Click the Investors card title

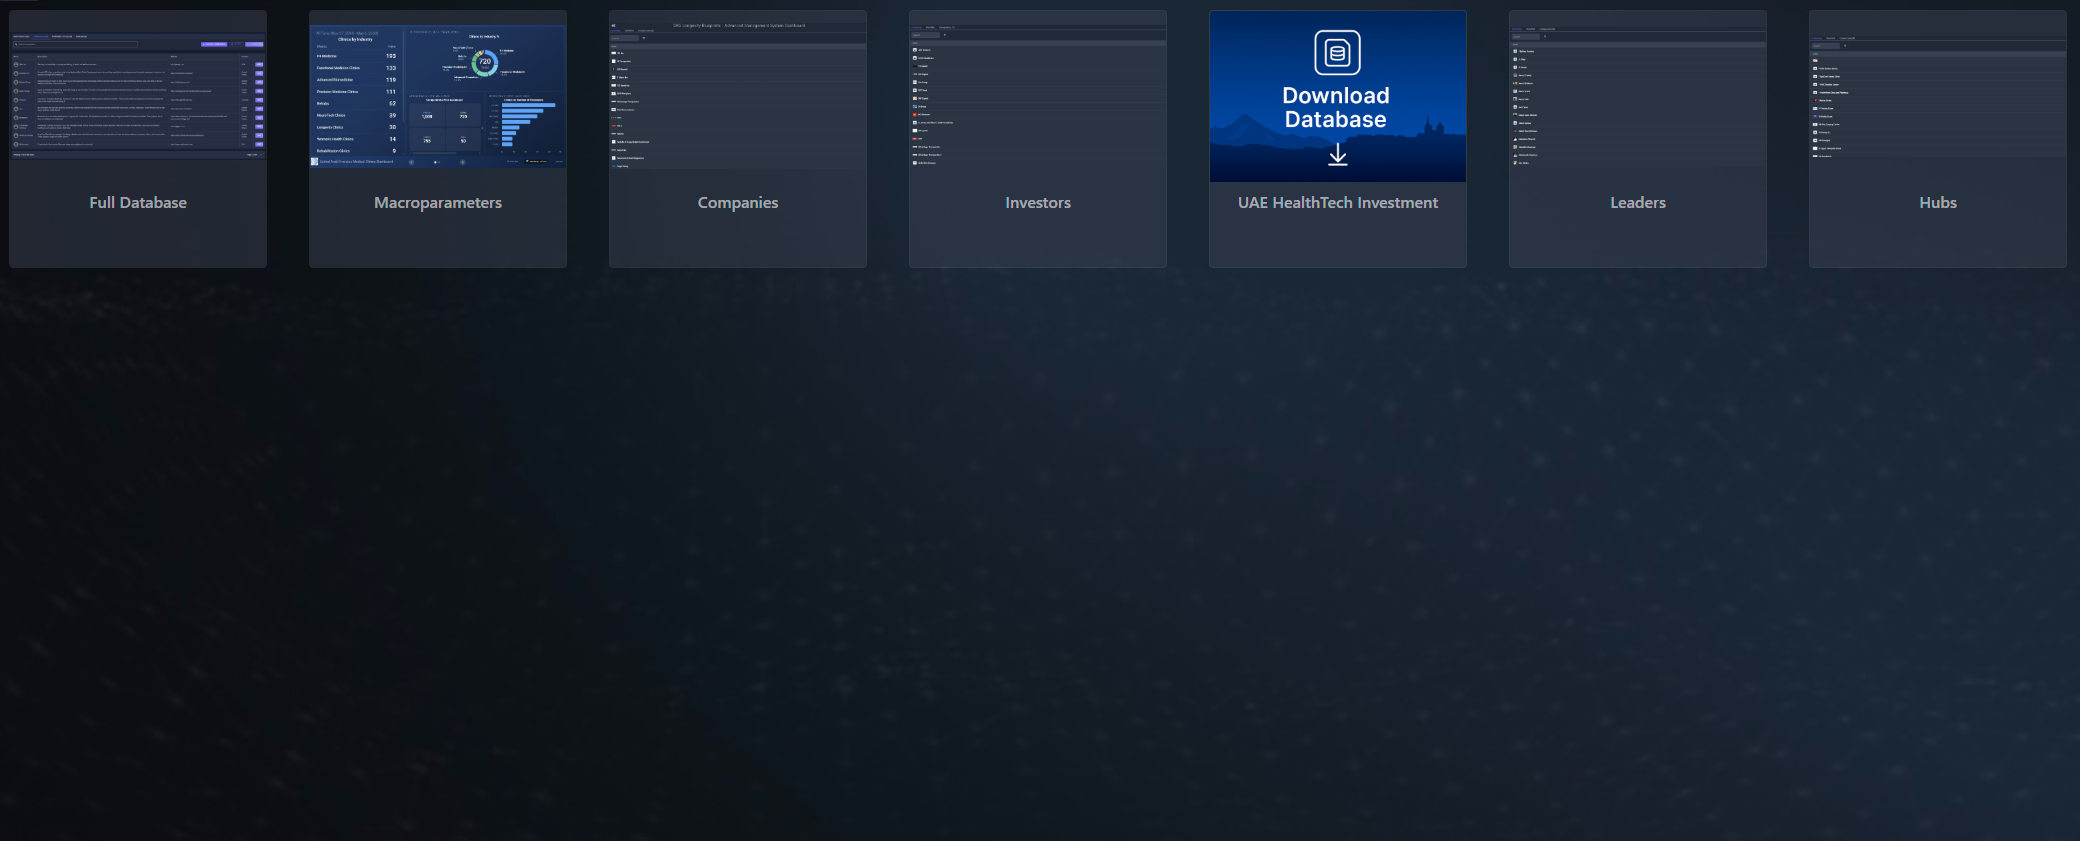[1038, 203]
